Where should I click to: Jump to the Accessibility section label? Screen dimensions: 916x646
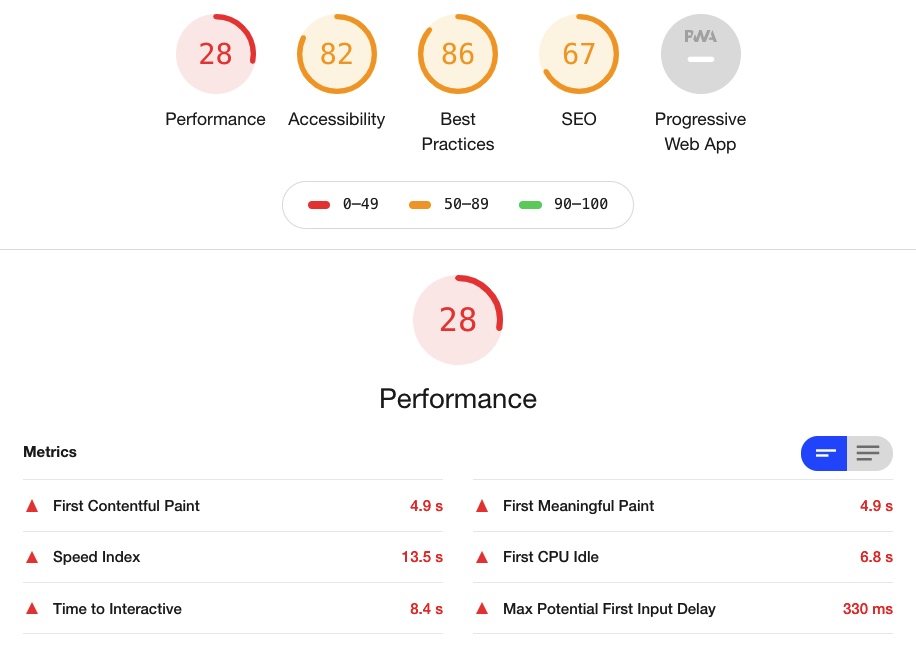coord(336,119)
